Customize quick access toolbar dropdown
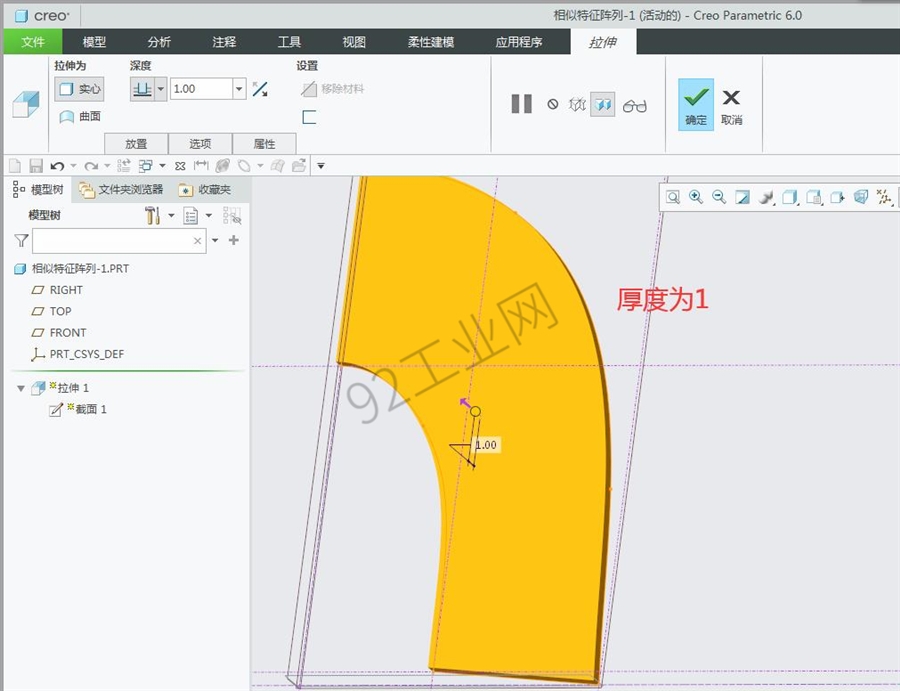 [321, 166]
